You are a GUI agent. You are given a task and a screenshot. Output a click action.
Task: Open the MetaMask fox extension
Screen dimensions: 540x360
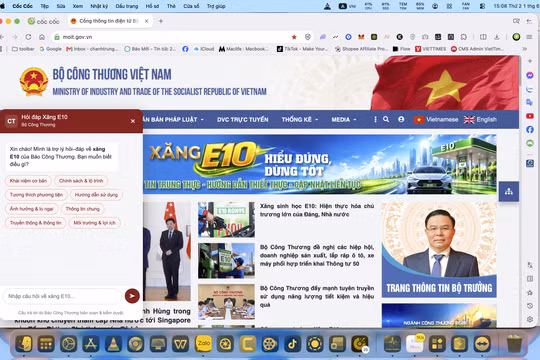(x=361, y=37)
